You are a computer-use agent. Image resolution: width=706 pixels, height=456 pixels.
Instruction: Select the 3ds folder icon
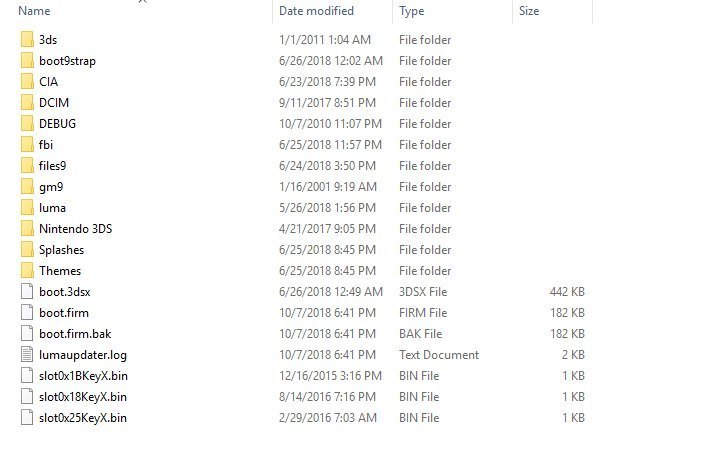tap(27, 40)
